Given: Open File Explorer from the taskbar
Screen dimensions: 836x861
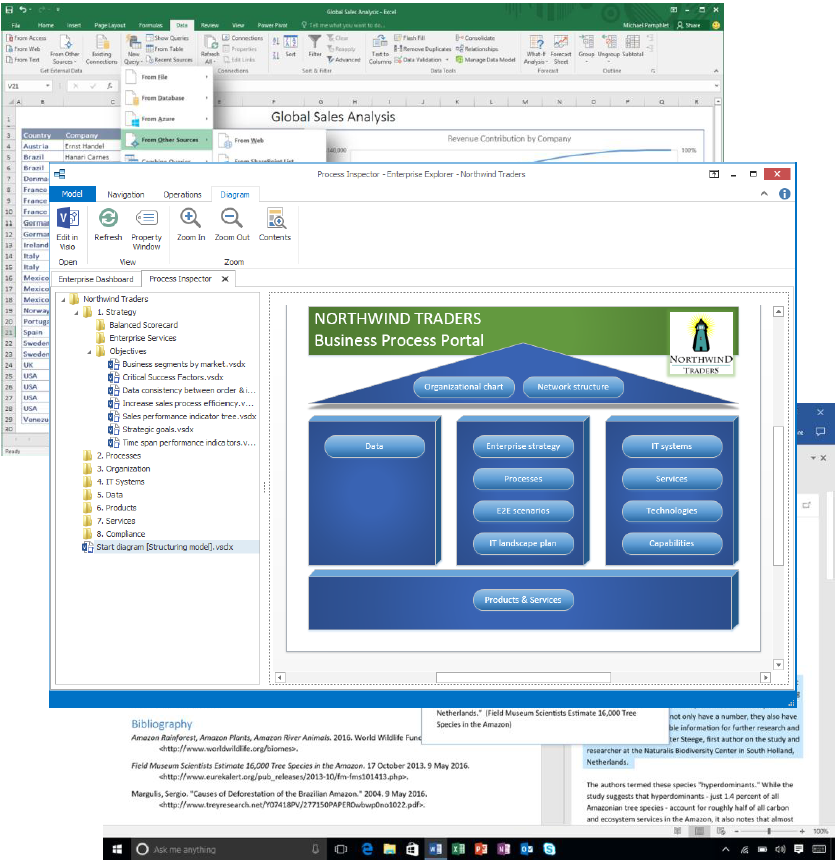Looking at the screenshot, I should [390, 849].
